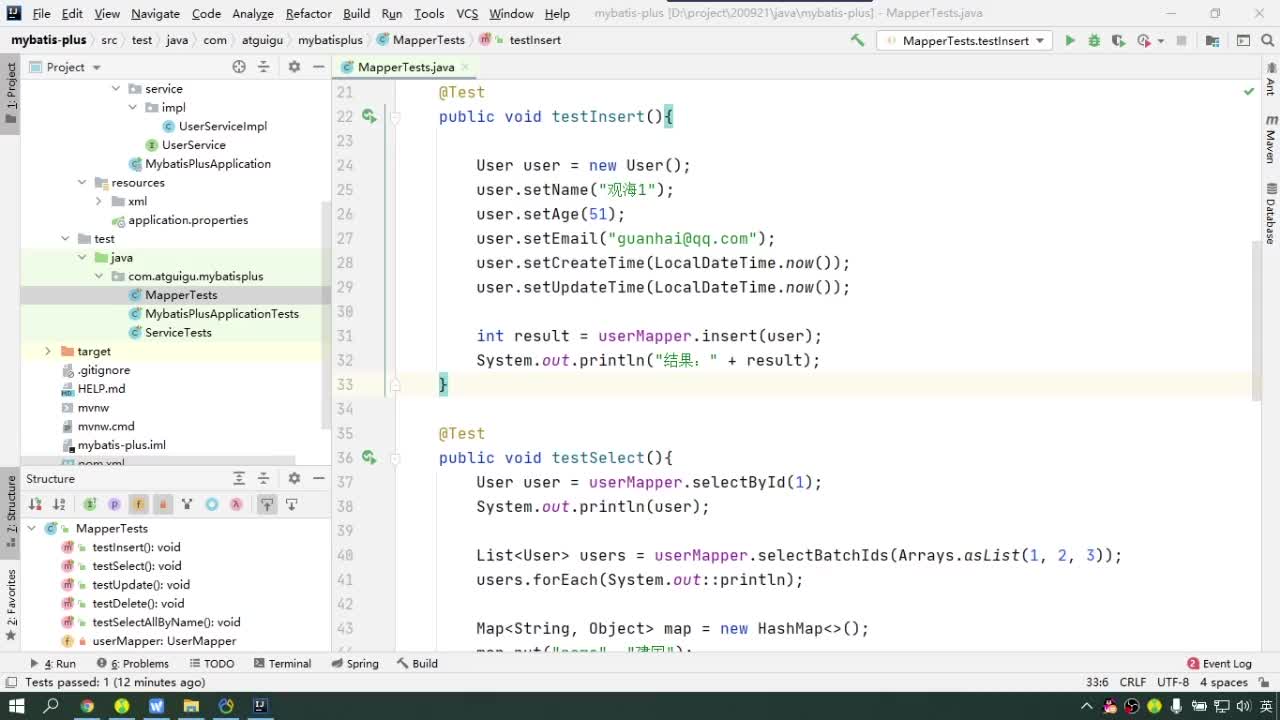Image resolution: width=1280 pixels, height=720 pixels.
Task: Click the CRLF line separator in status bar
Action: pyautogui.click(x=1133, y=682)
